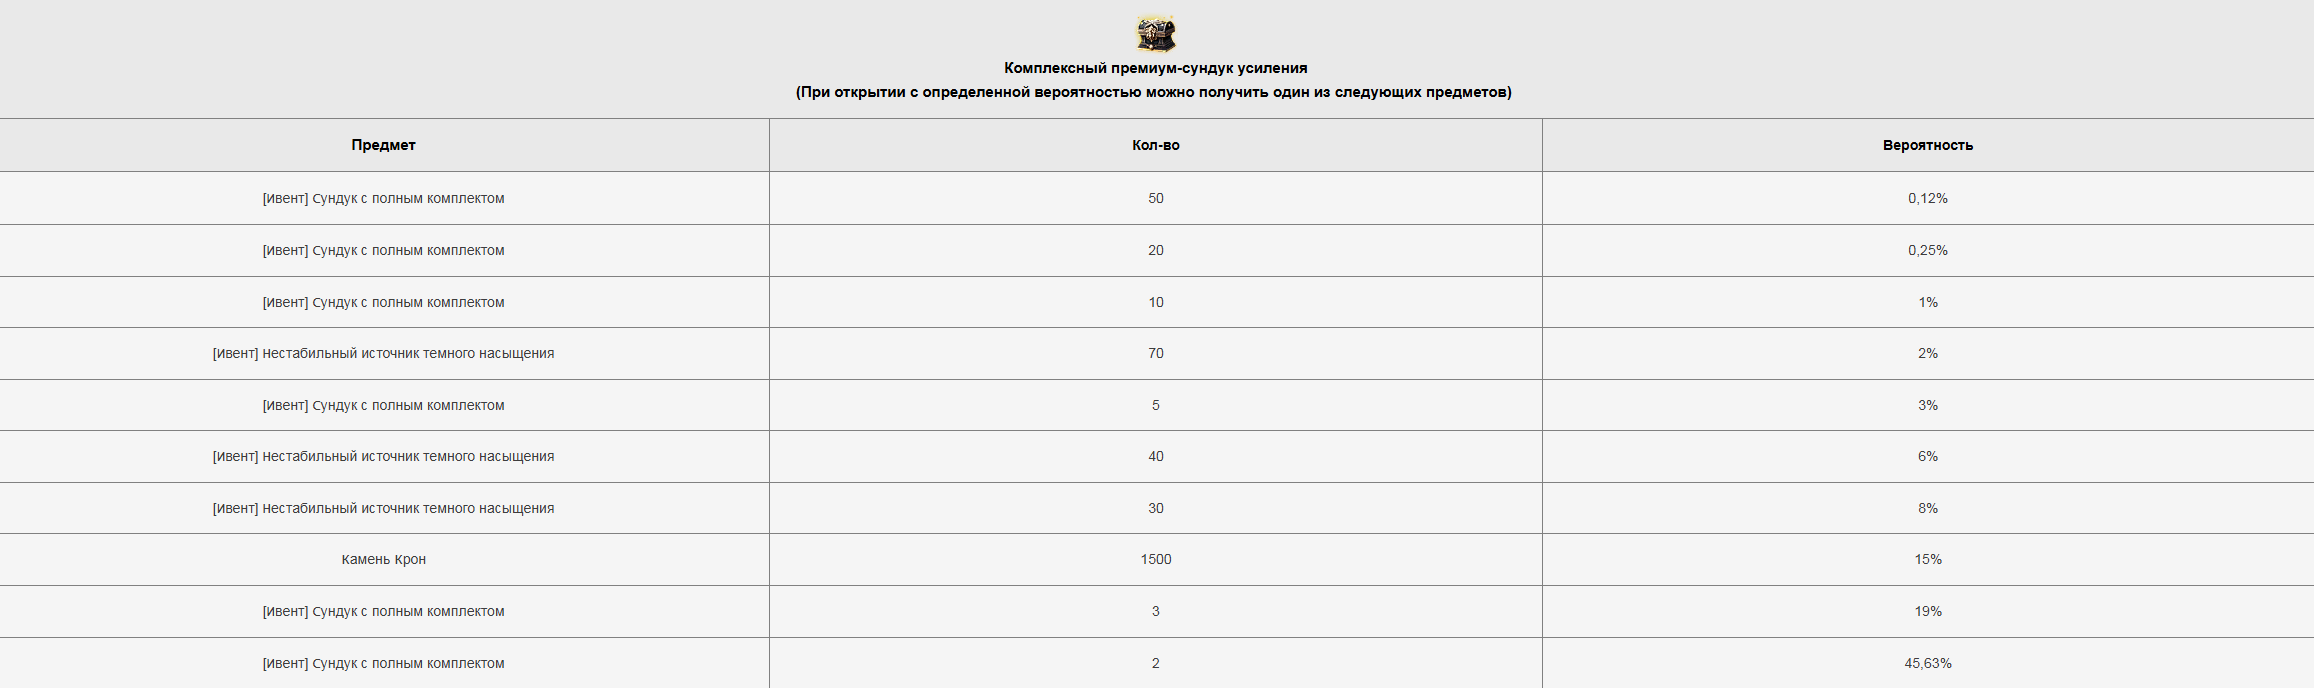This screenshot has width=2314, height=688.
Task: Select the 45,63% probability value
Action: click(1927, 663)
